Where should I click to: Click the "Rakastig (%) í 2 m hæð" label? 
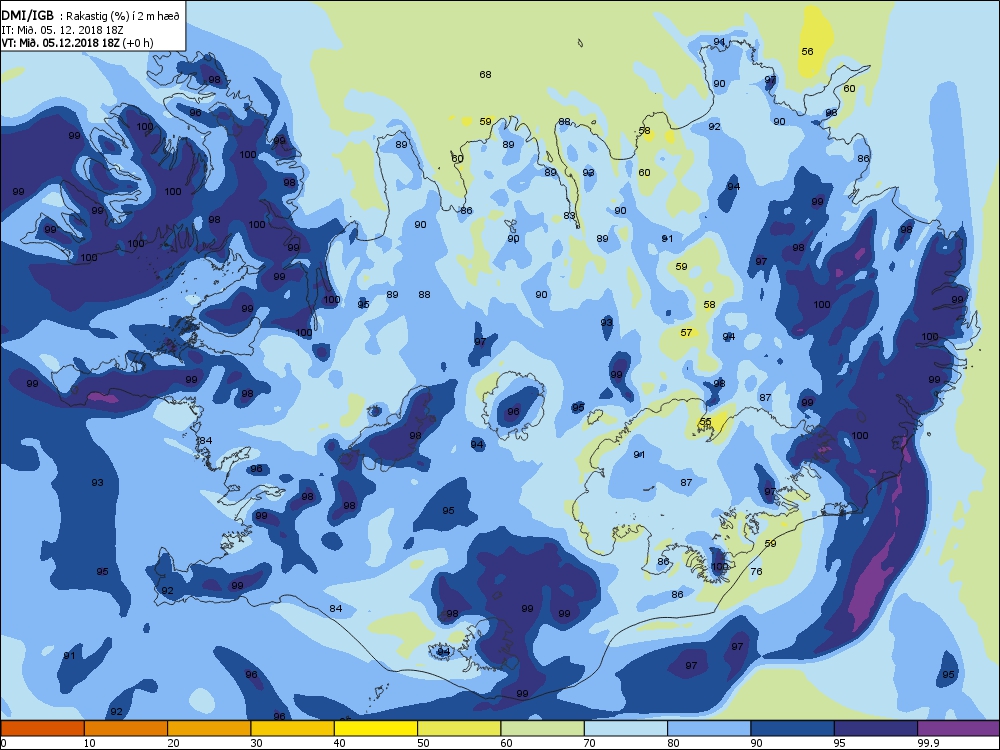point(124,17)
